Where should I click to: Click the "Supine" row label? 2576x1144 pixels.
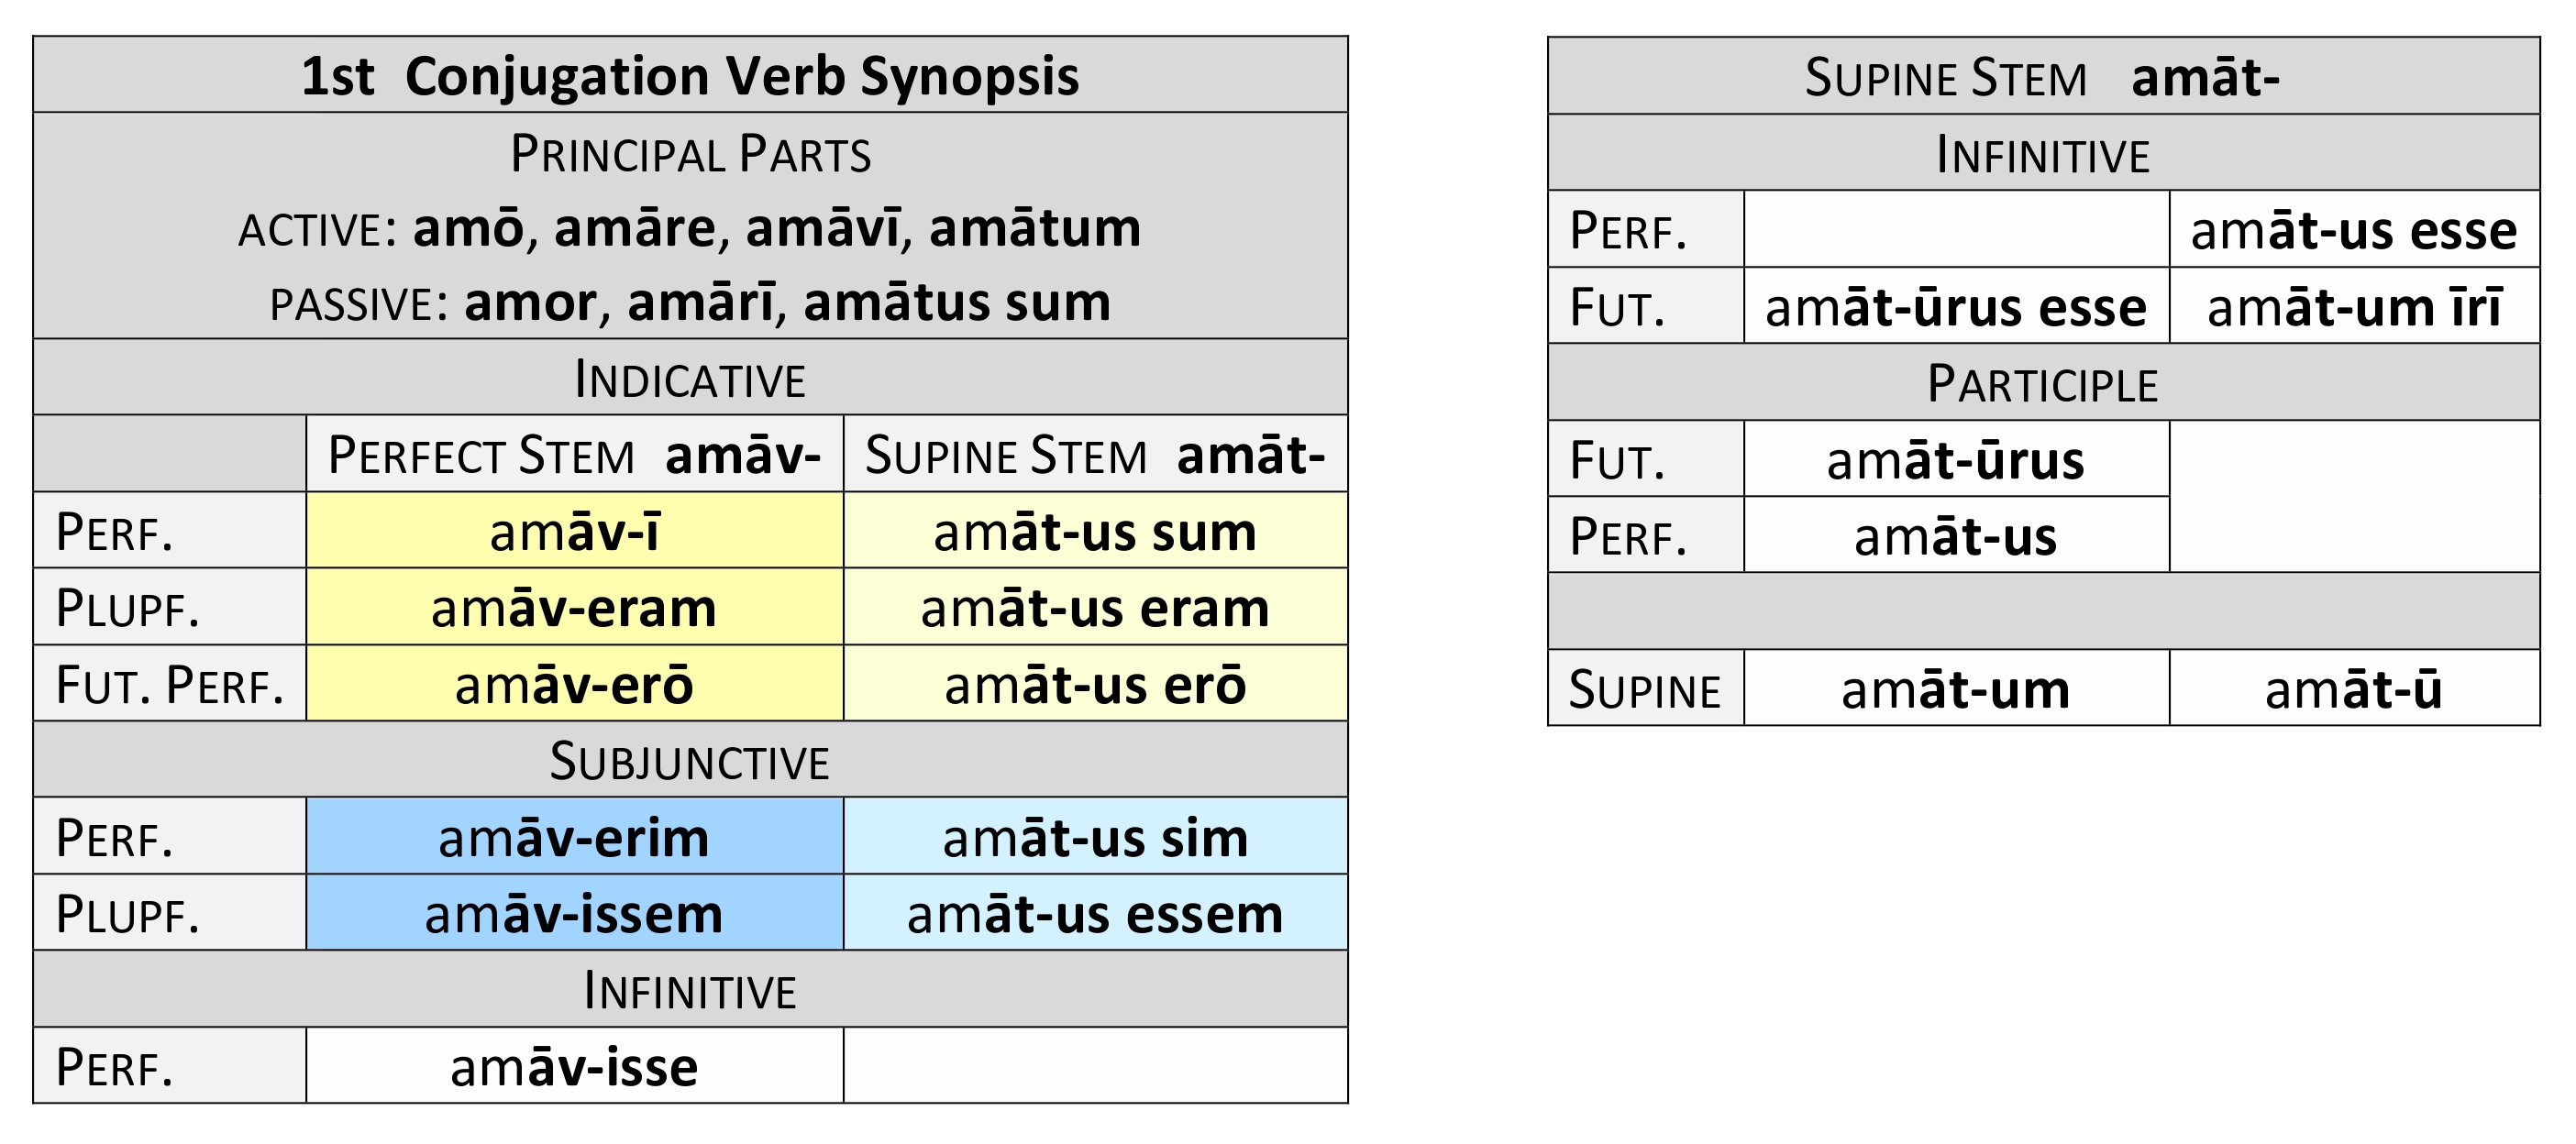1645,689
